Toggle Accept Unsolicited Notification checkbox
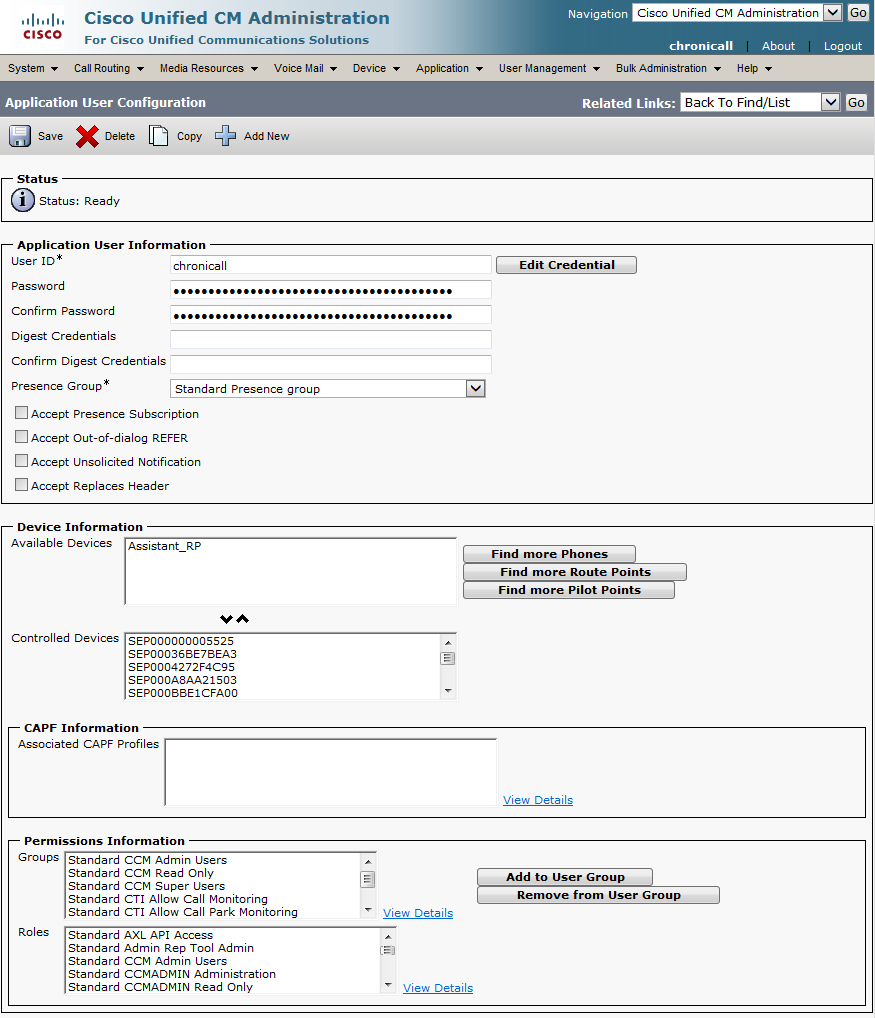Image resolution: width=875 pixels, height=1018 pixels. tap(21, 461)
